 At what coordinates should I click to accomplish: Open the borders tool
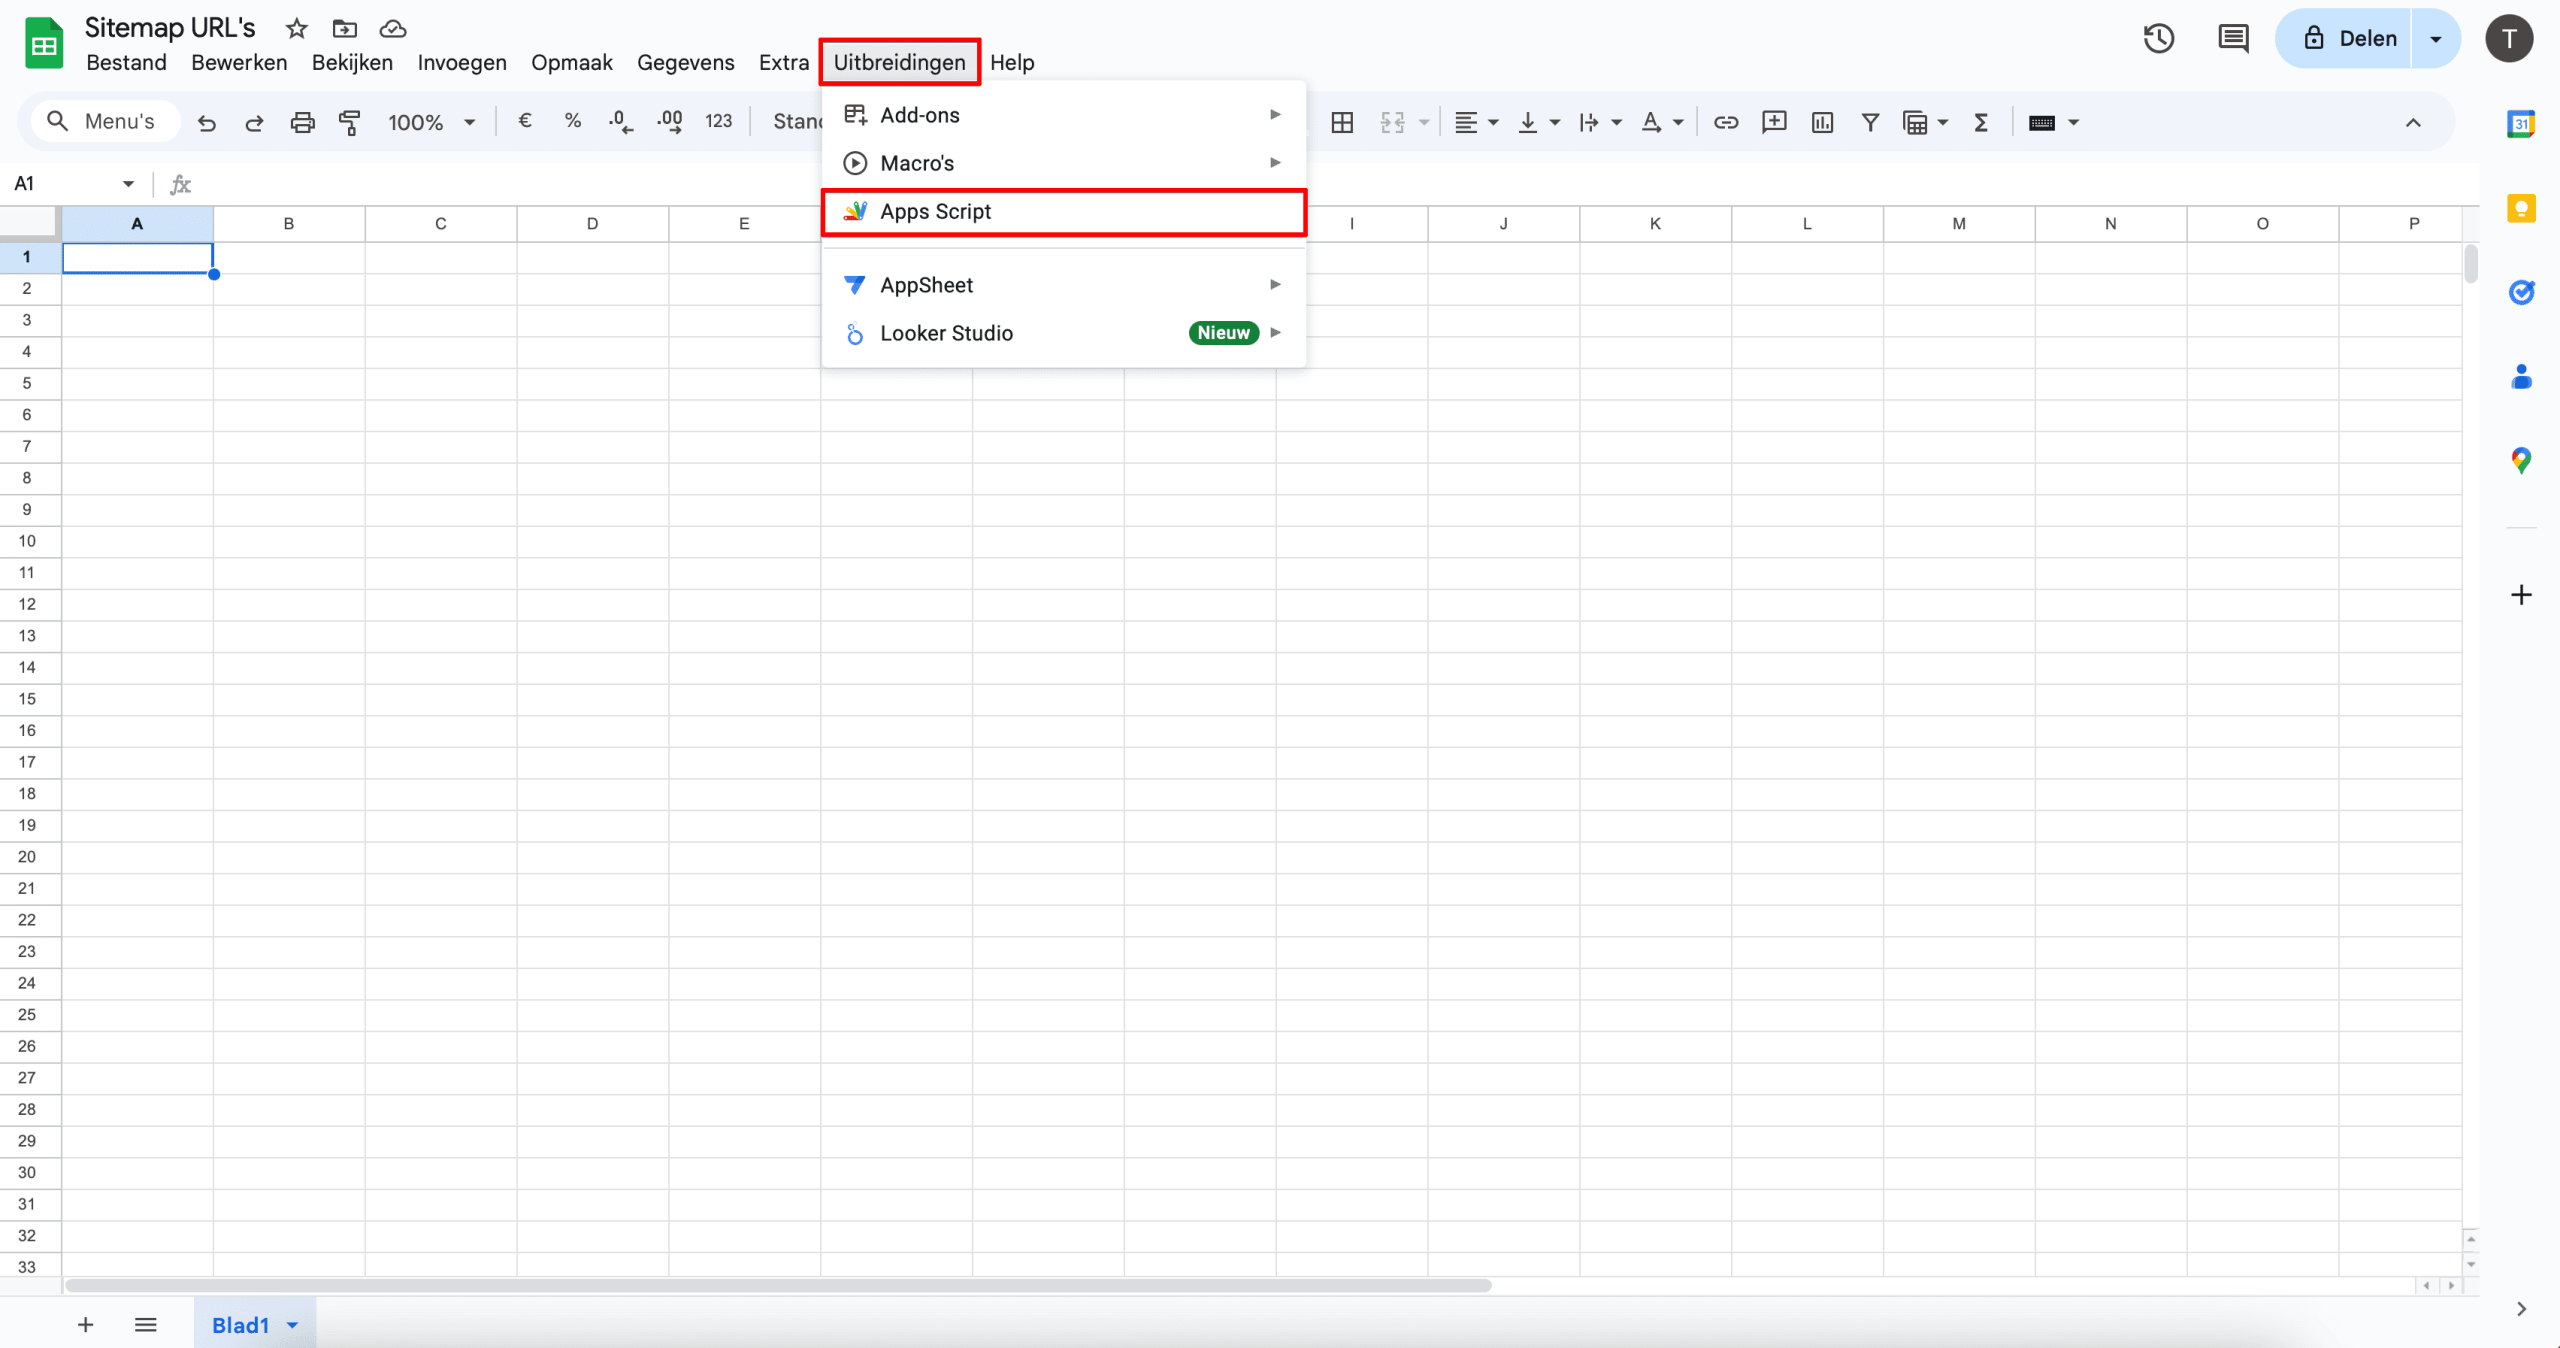(1343, 122)
